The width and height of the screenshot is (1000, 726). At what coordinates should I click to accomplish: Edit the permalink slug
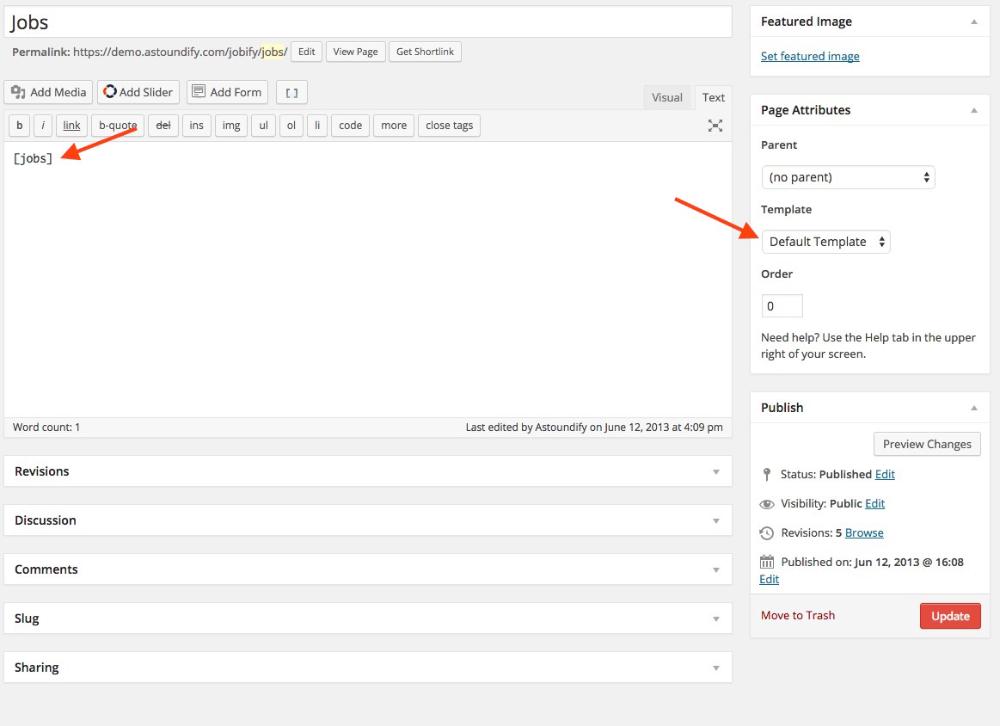pos(306,52)
